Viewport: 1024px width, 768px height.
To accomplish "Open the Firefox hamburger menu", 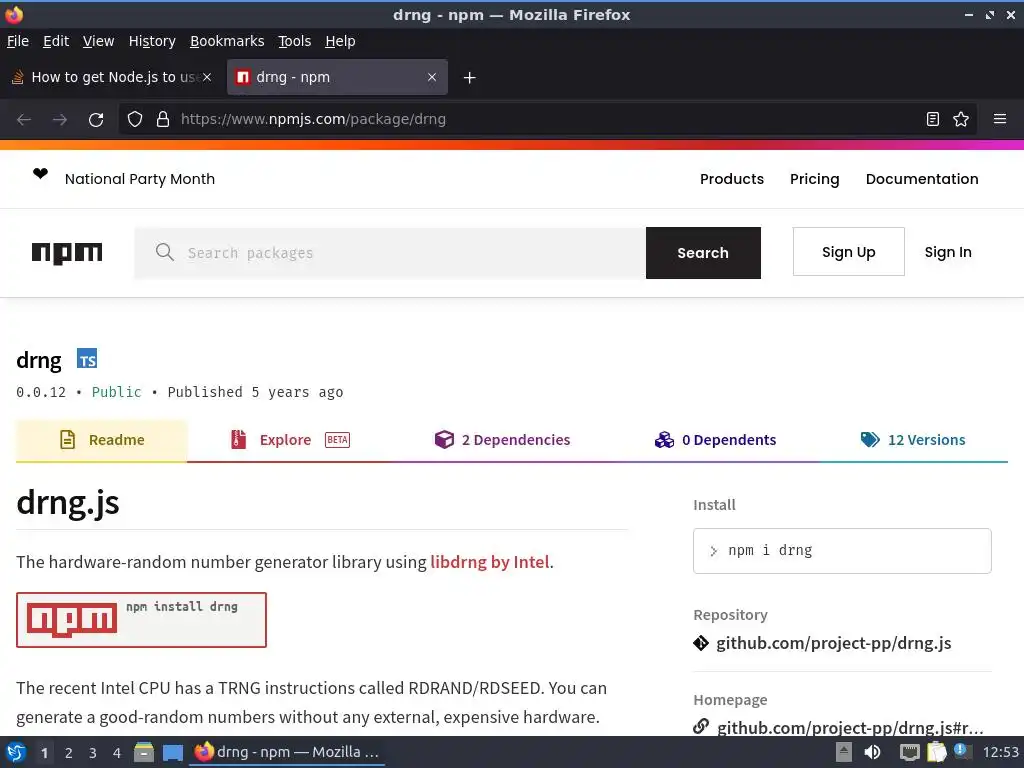I will (x=999, y=119).
